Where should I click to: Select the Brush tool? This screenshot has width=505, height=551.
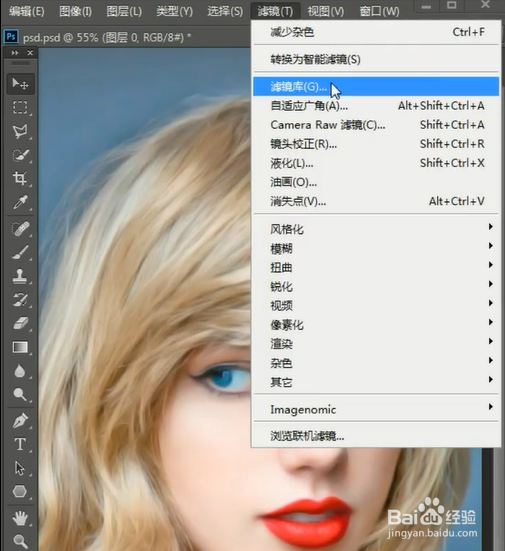(x=20, y=252)
